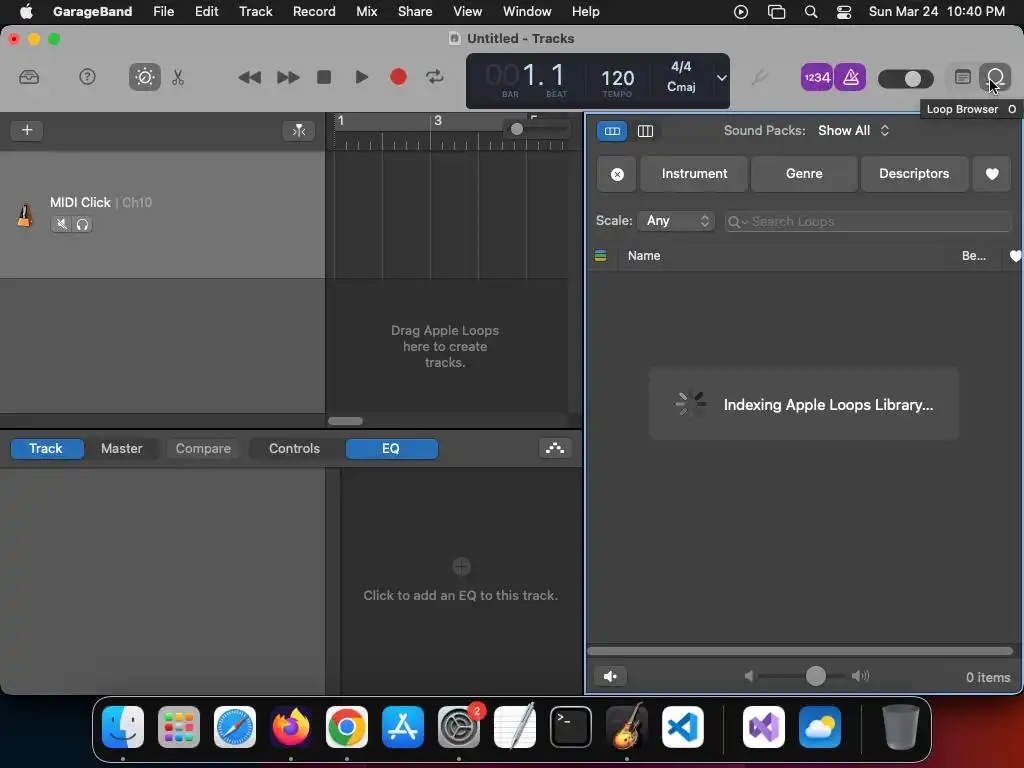Open the Sound Packs Show All dropdown
The image size is (1024, 768).
click(x=854, y=131)
